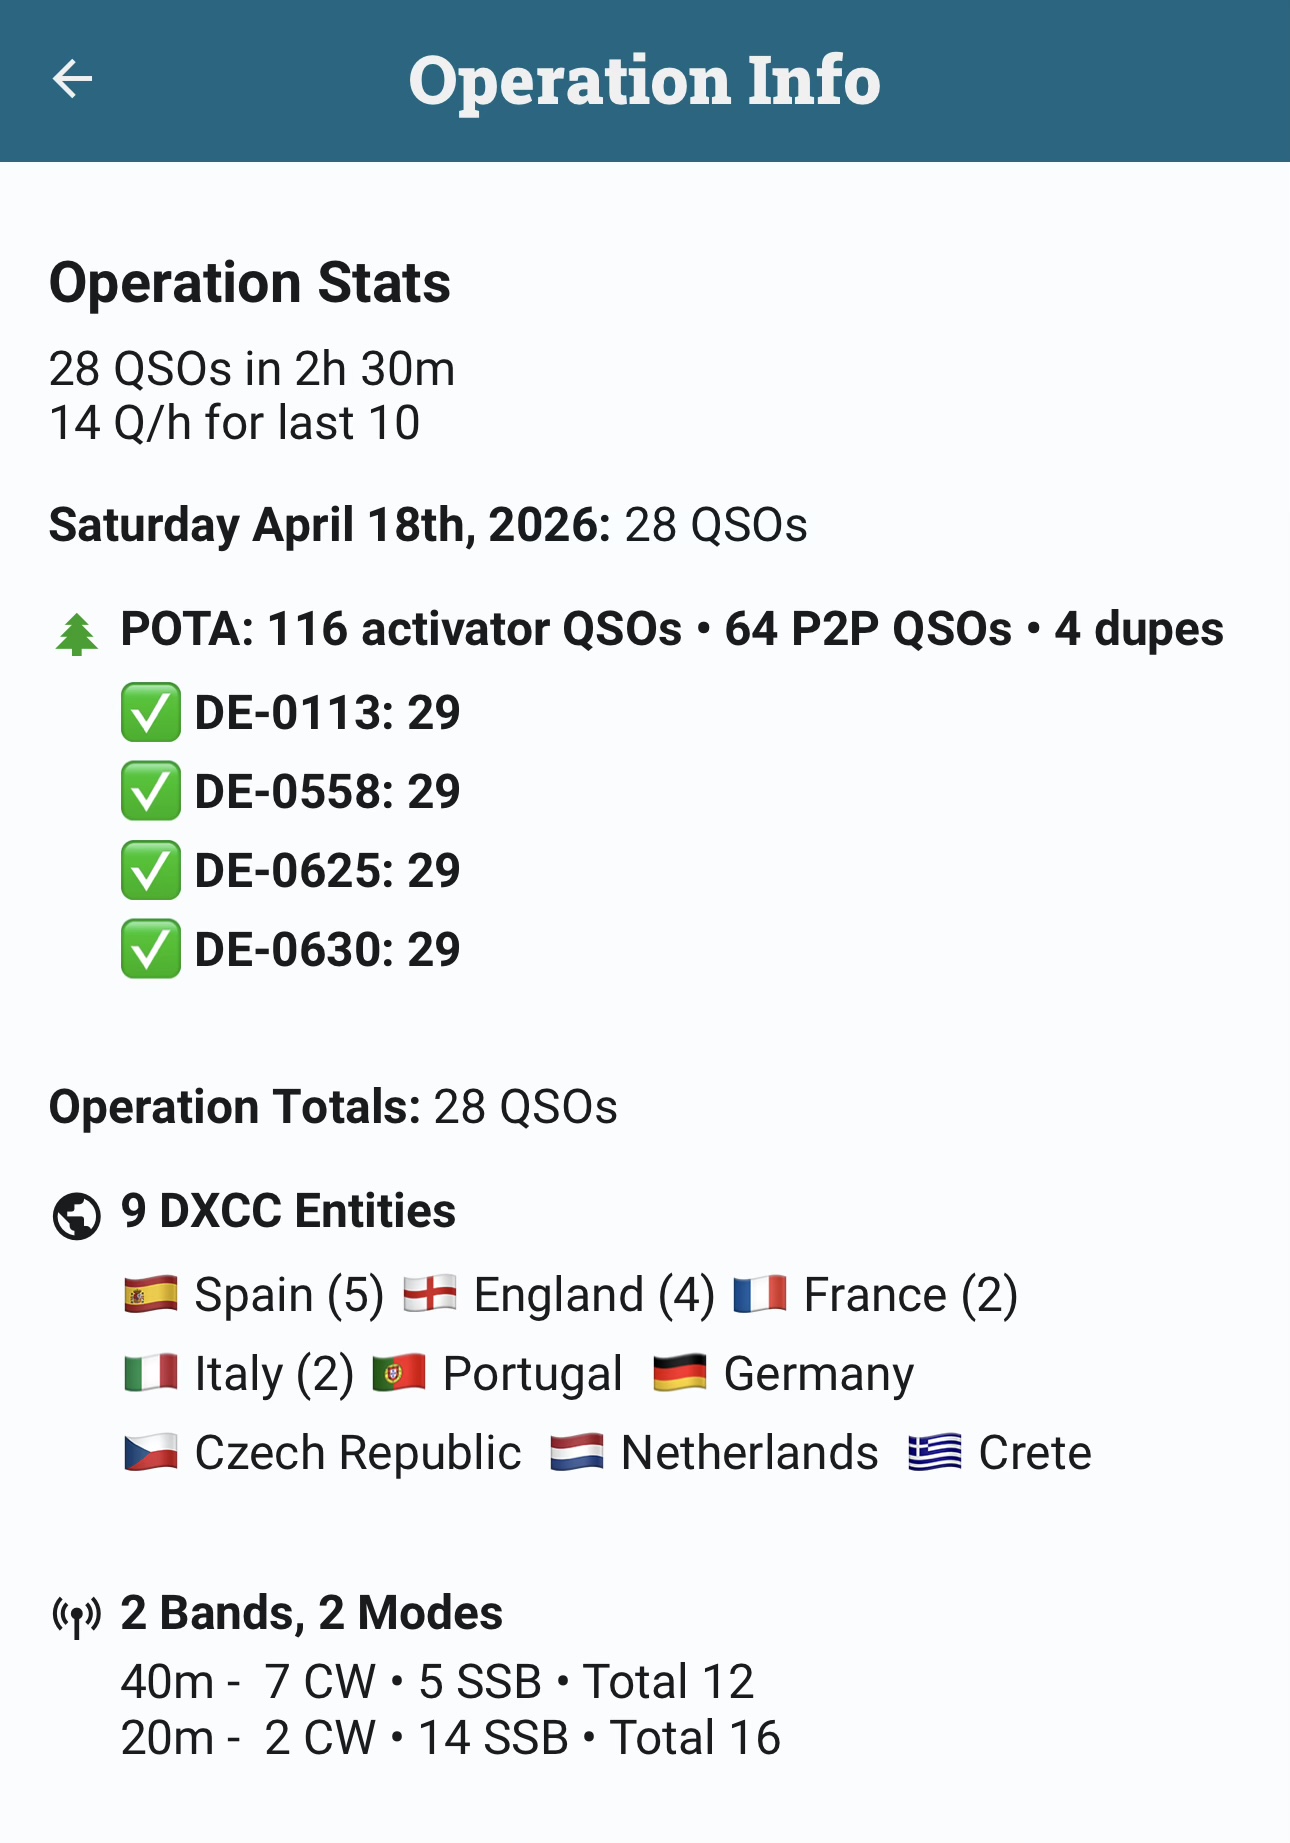The width and height of the screenshot is (1290, 1843).
Task: Click the Portugal flag icon
Action: [x=399, y=1373]
